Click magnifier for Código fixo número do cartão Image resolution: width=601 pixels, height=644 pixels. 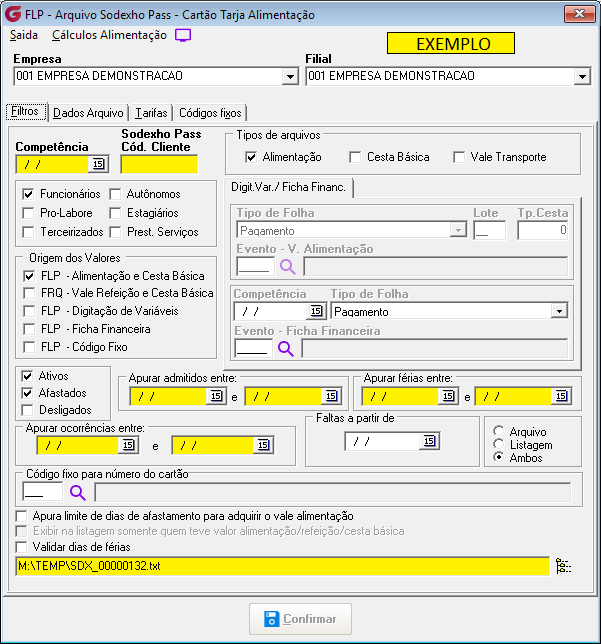78,492
